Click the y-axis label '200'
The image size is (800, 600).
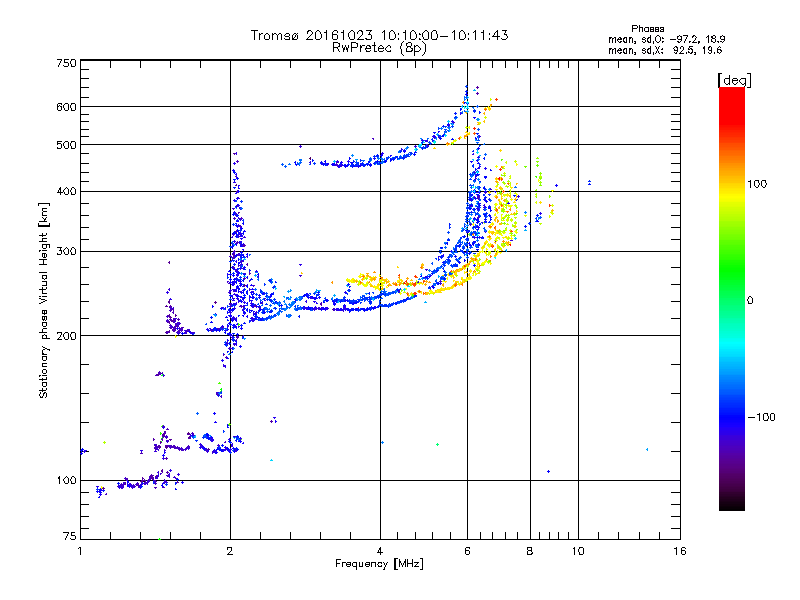pyautogui.click(x=67, y=336)
